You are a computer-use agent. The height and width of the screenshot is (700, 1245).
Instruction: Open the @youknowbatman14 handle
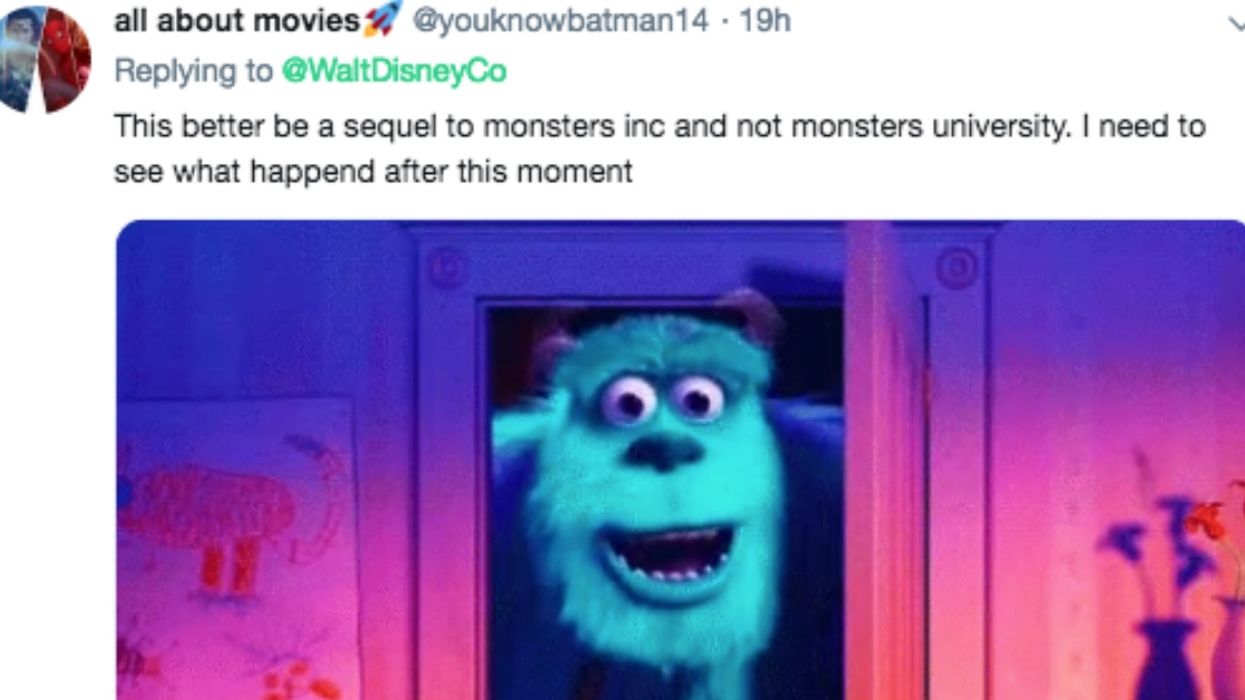coord(560,21)
